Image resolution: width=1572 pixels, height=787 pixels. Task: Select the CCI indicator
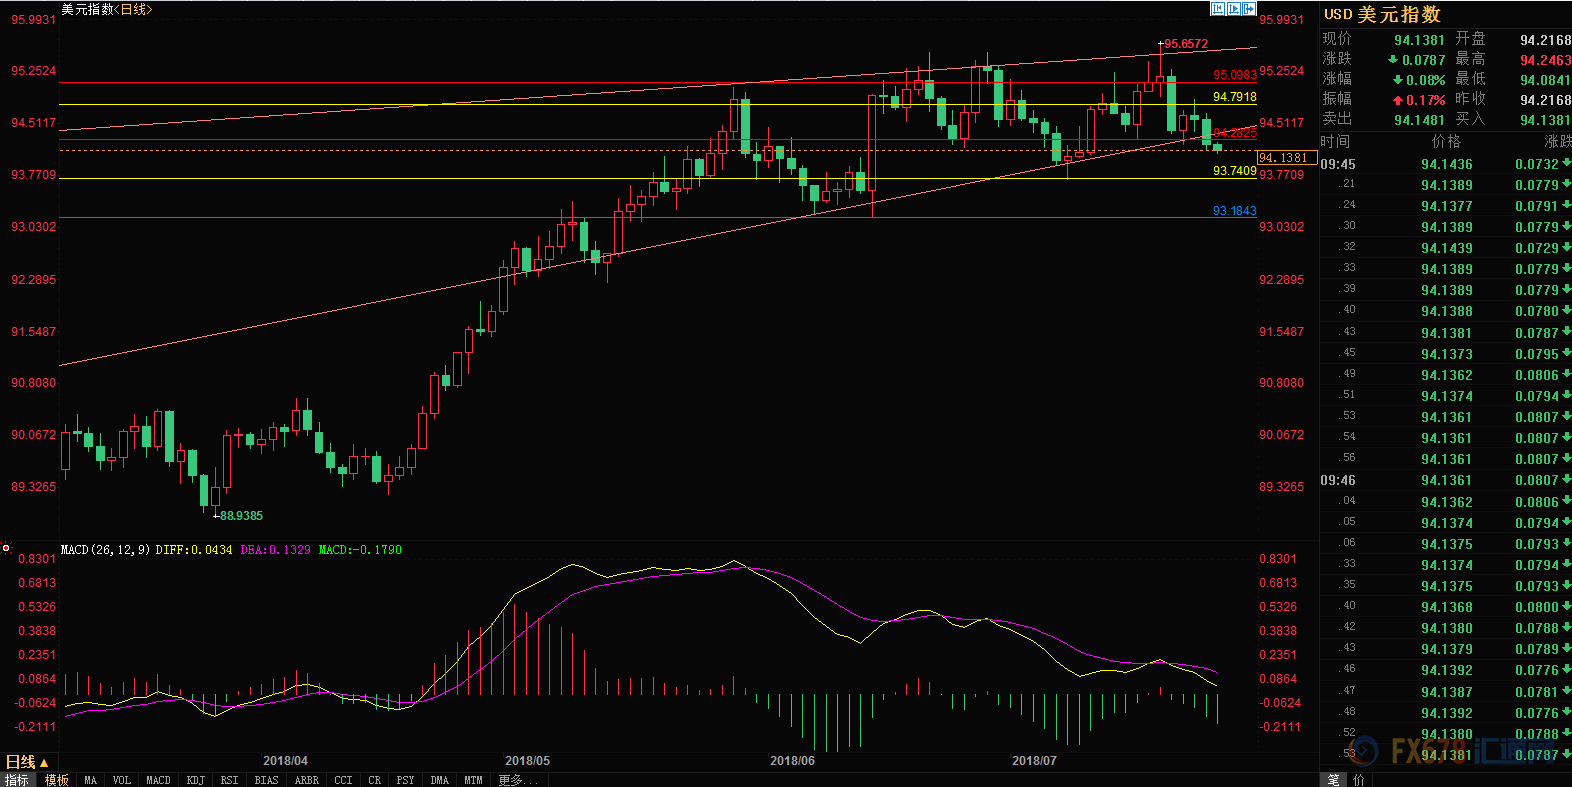point(343,780)
